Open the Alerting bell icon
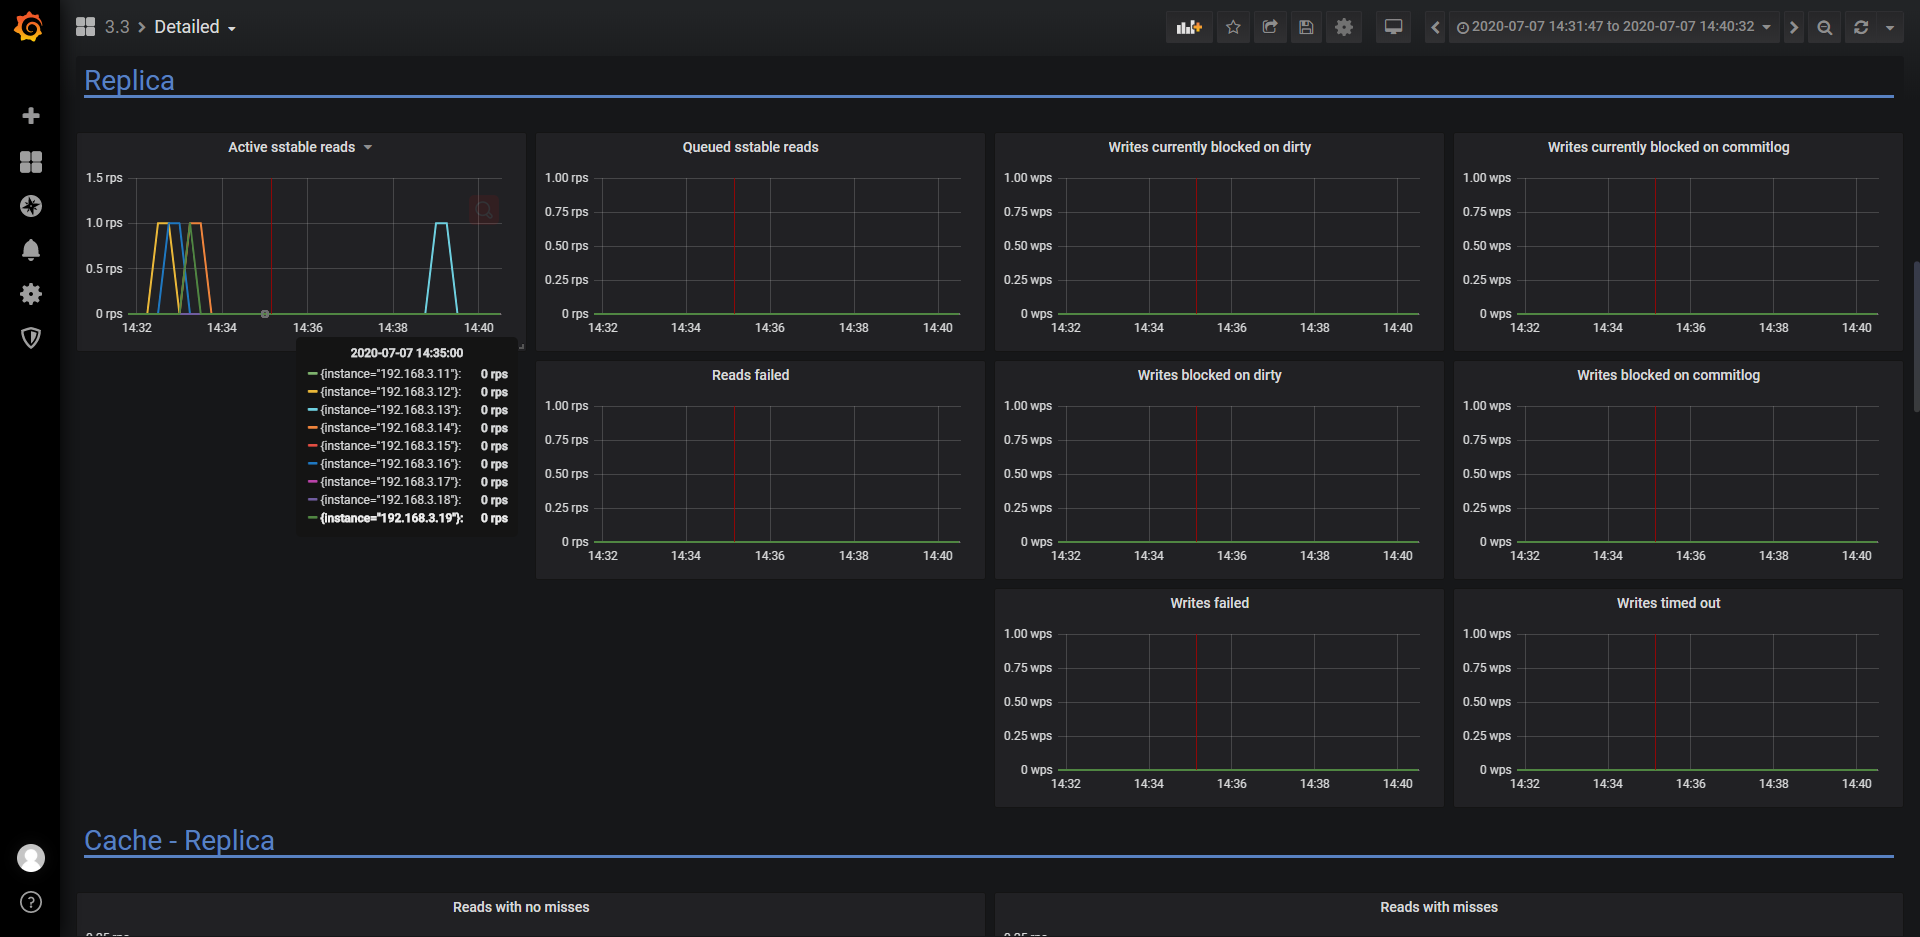 pos(31,250)
